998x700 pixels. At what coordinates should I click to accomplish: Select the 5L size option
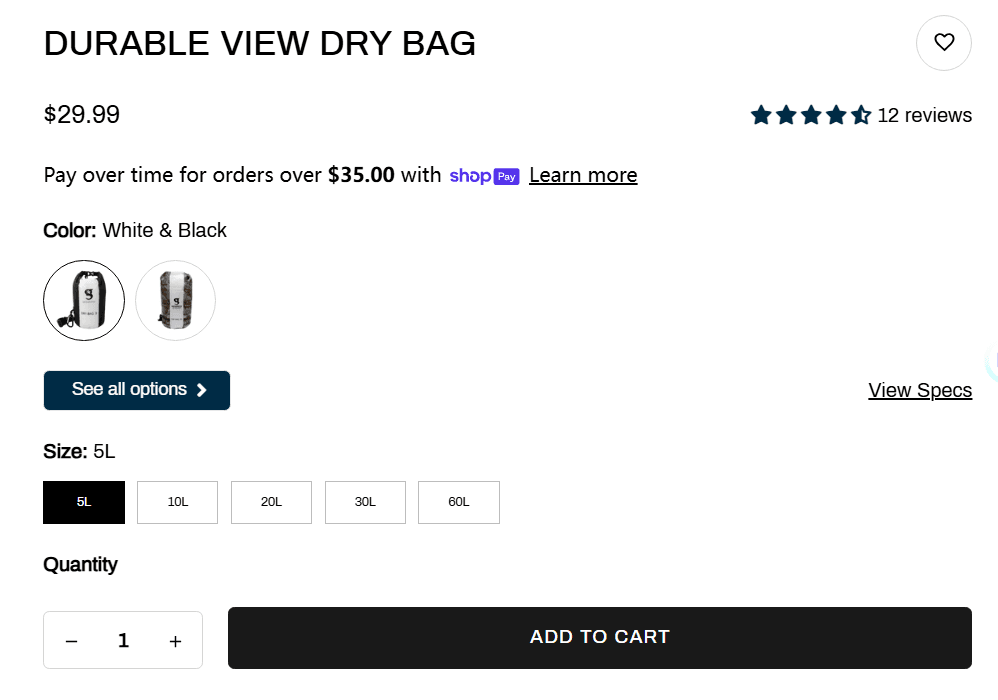84,502
